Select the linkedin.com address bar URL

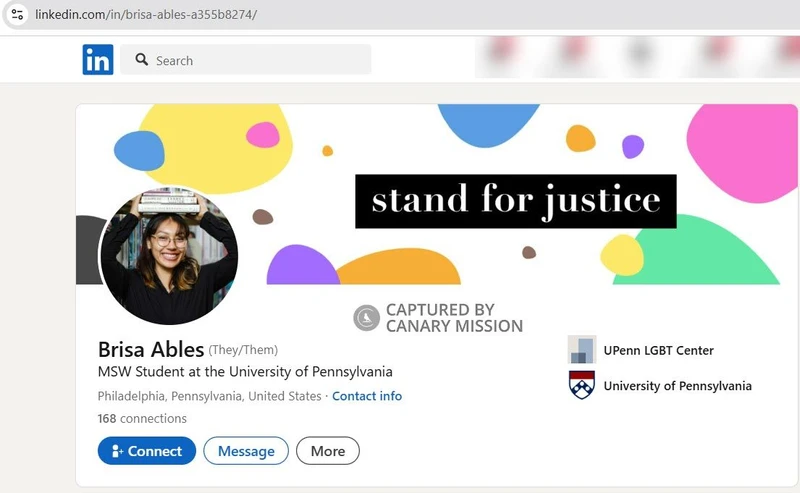[146, 14]
